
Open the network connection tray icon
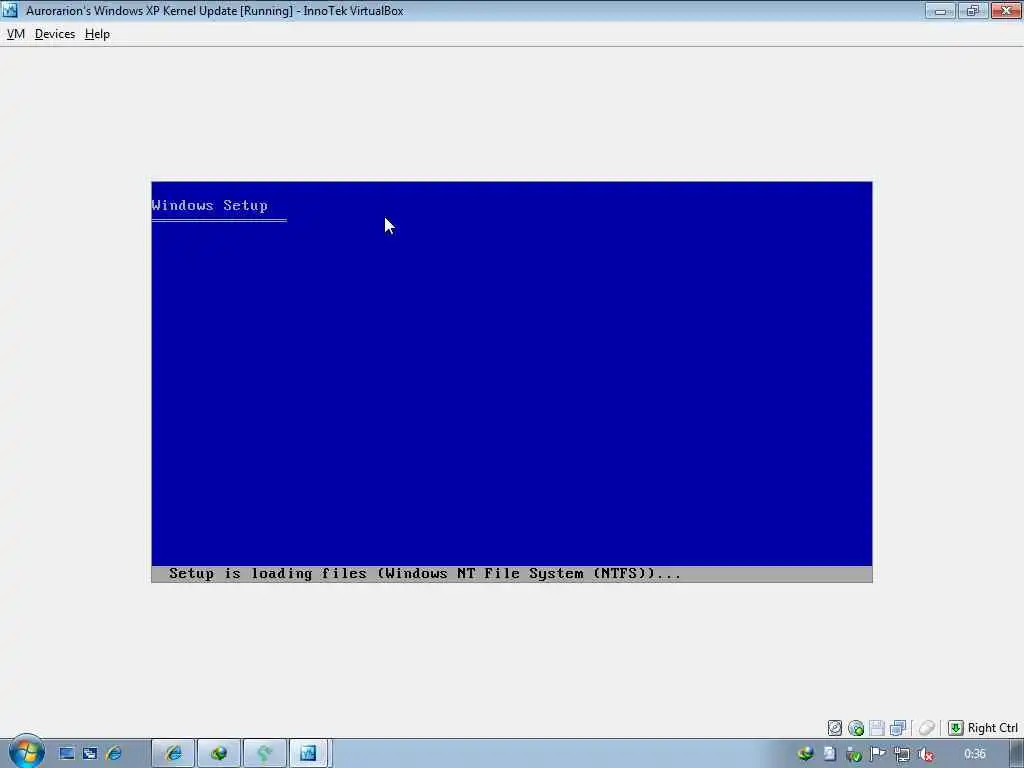click(902, 754)
